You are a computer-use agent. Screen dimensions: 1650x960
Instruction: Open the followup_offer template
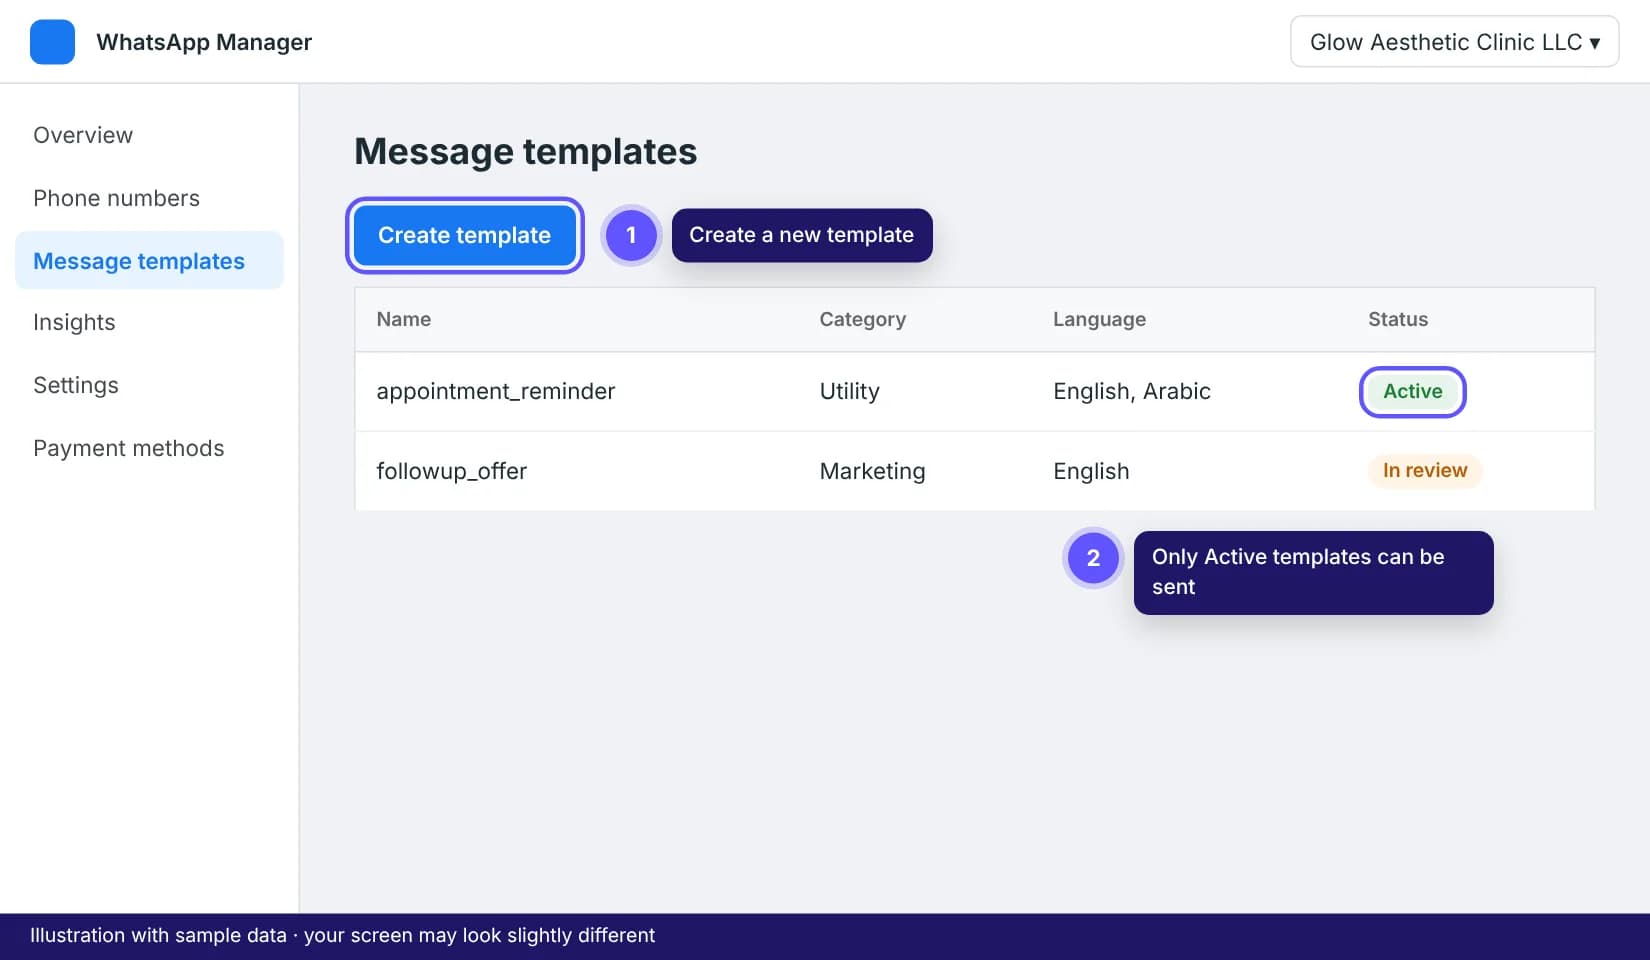[x=451, y=471]
